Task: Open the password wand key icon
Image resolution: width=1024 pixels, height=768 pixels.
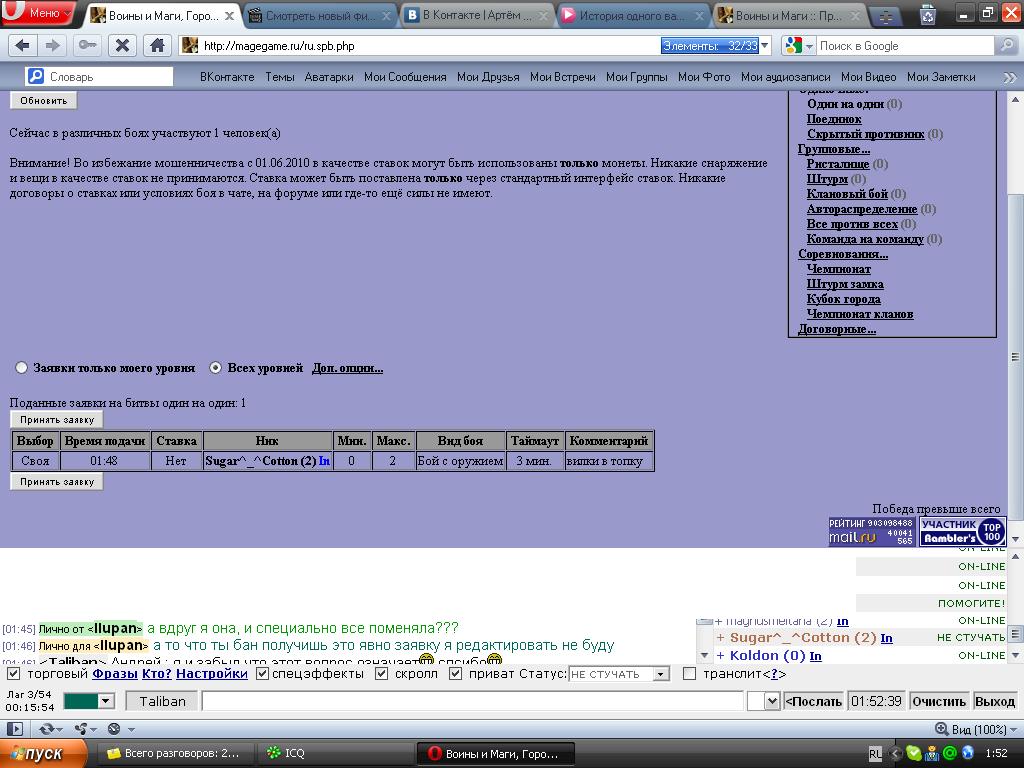Action: 87,45
